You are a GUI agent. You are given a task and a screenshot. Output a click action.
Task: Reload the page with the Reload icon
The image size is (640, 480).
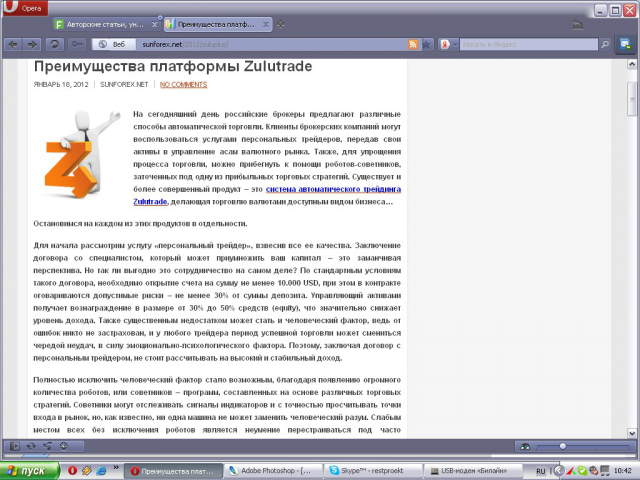(x=54, y=44)
